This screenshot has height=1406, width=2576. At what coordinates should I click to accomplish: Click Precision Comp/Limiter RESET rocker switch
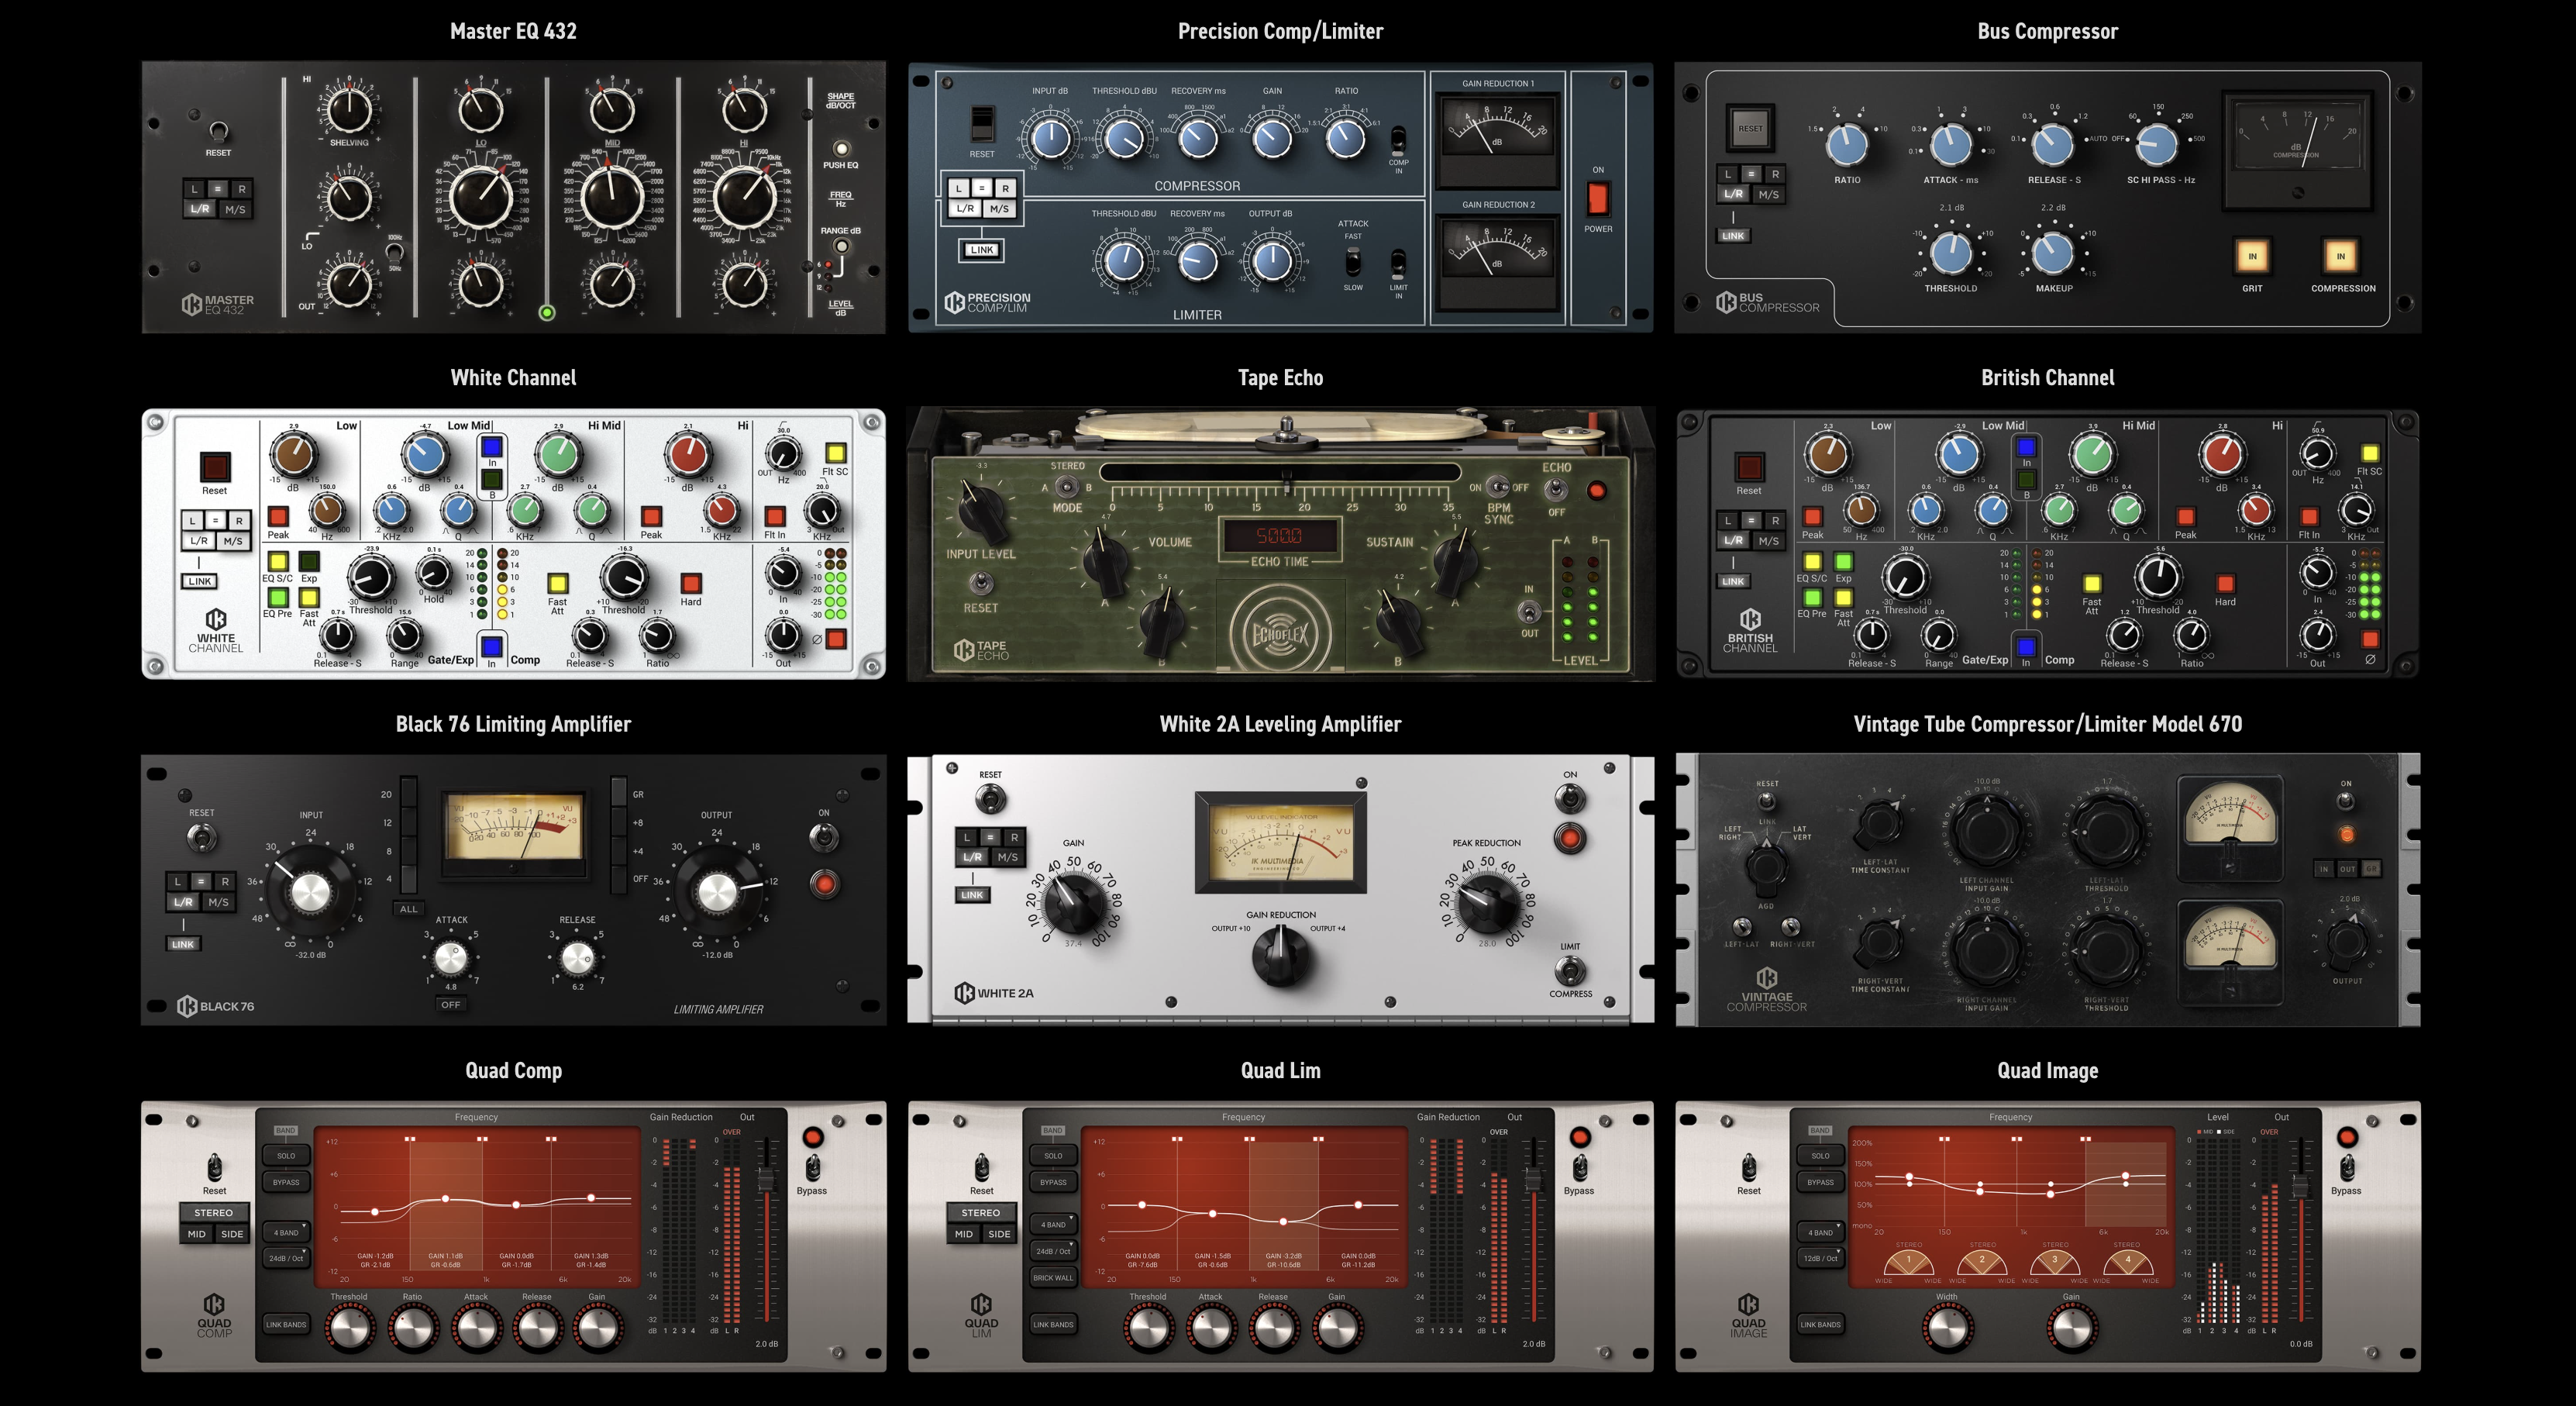982,125
